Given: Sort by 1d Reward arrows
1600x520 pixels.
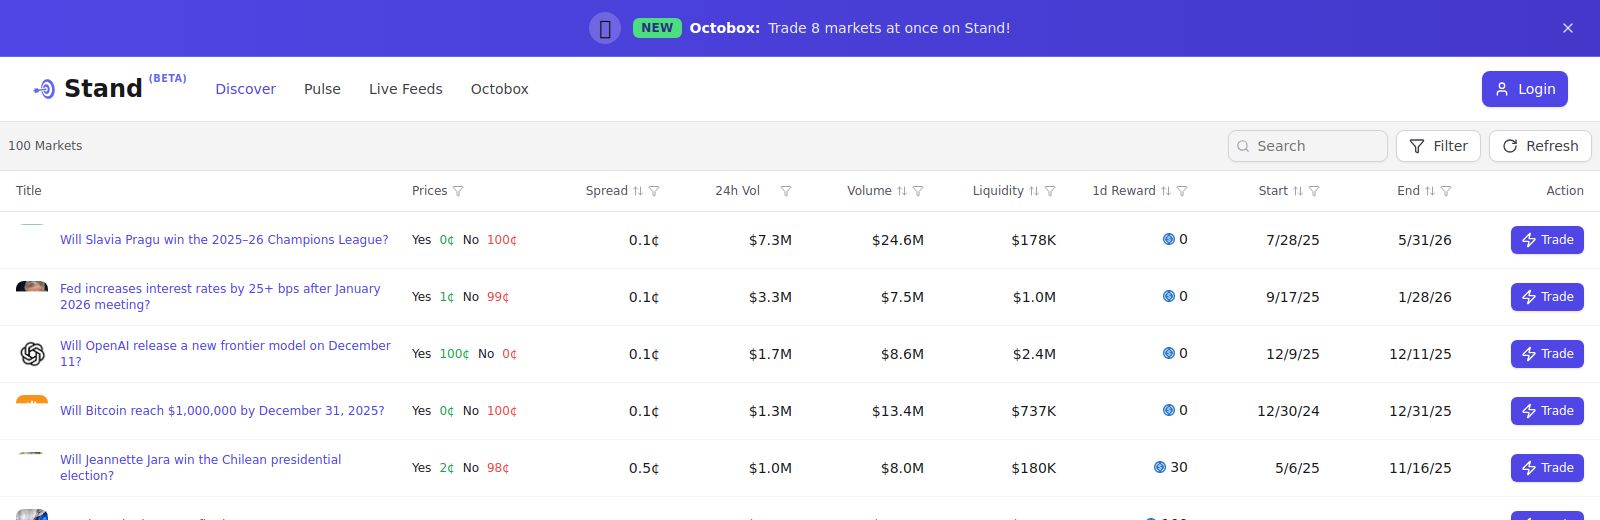Looking at the screenshot, I should pos(1165,191).
